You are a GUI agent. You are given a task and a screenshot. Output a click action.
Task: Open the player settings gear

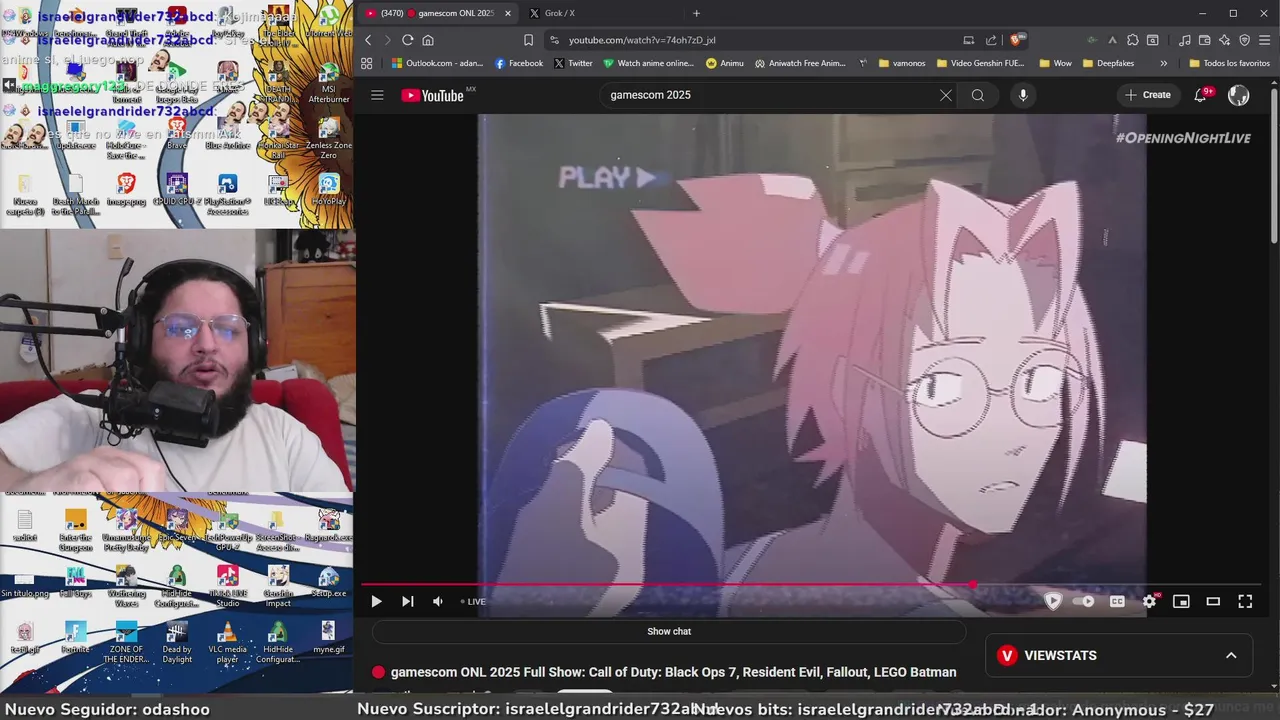1149,601
